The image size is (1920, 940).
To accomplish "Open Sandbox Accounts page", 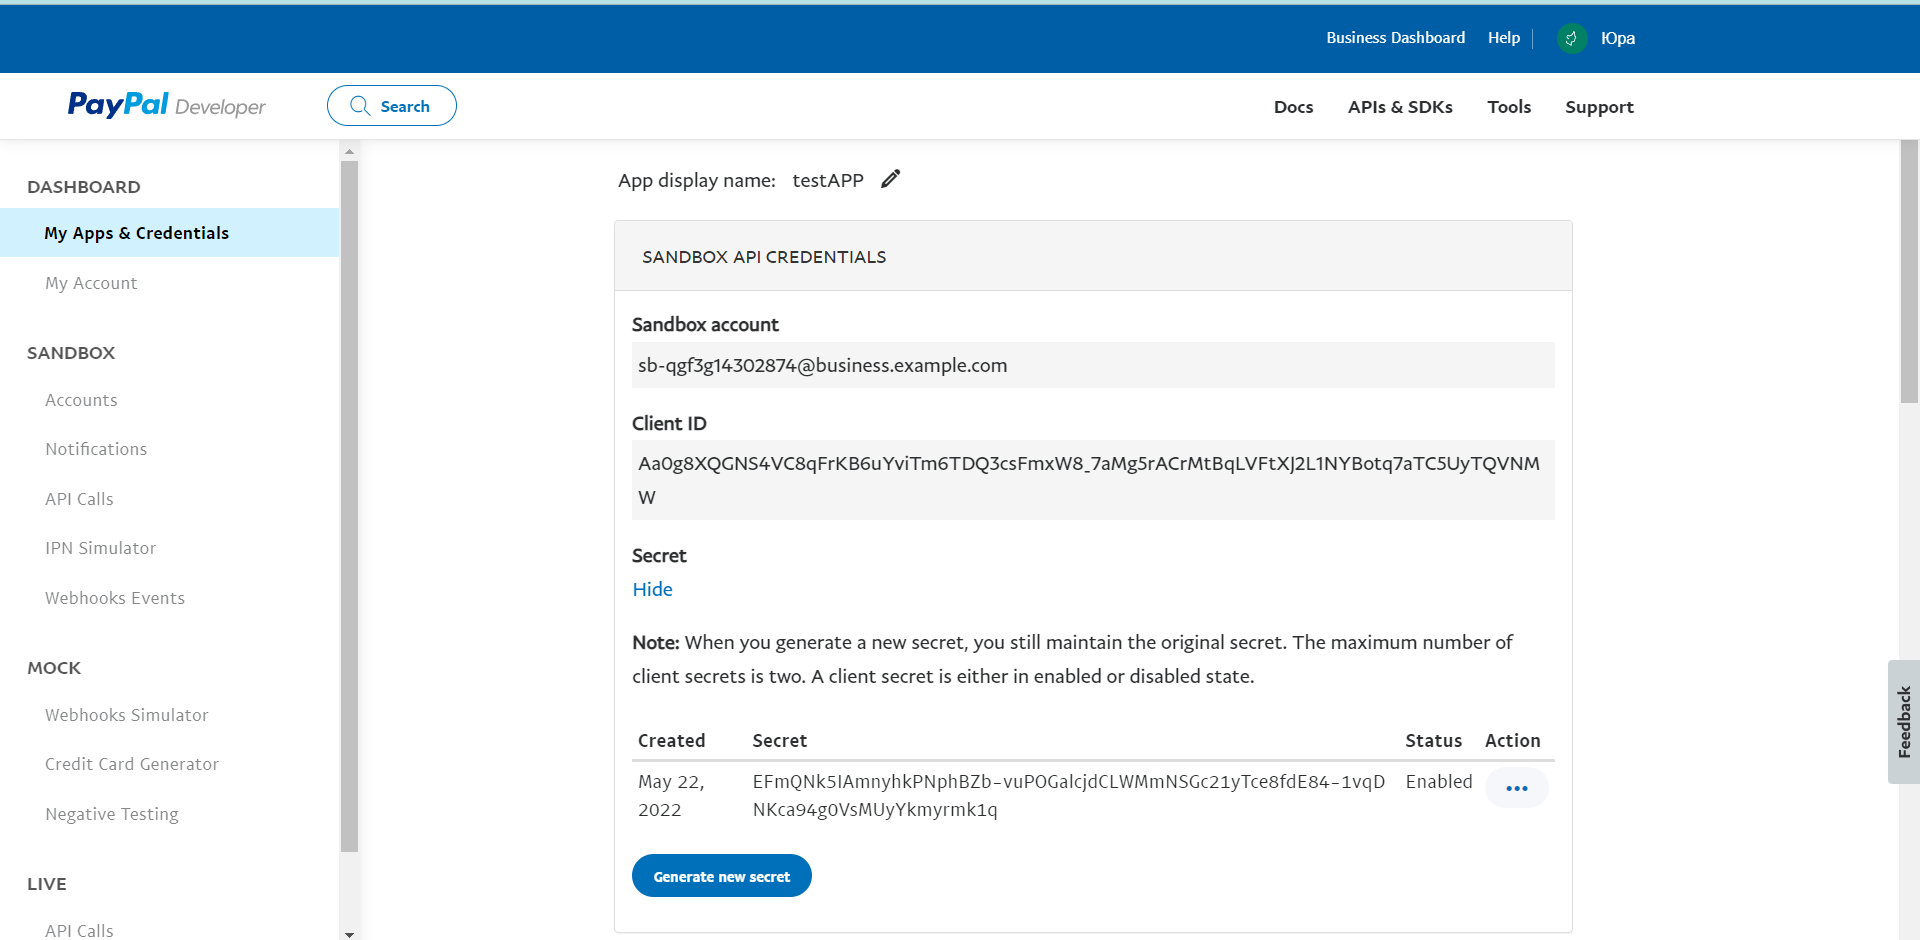I will point(81,400).
